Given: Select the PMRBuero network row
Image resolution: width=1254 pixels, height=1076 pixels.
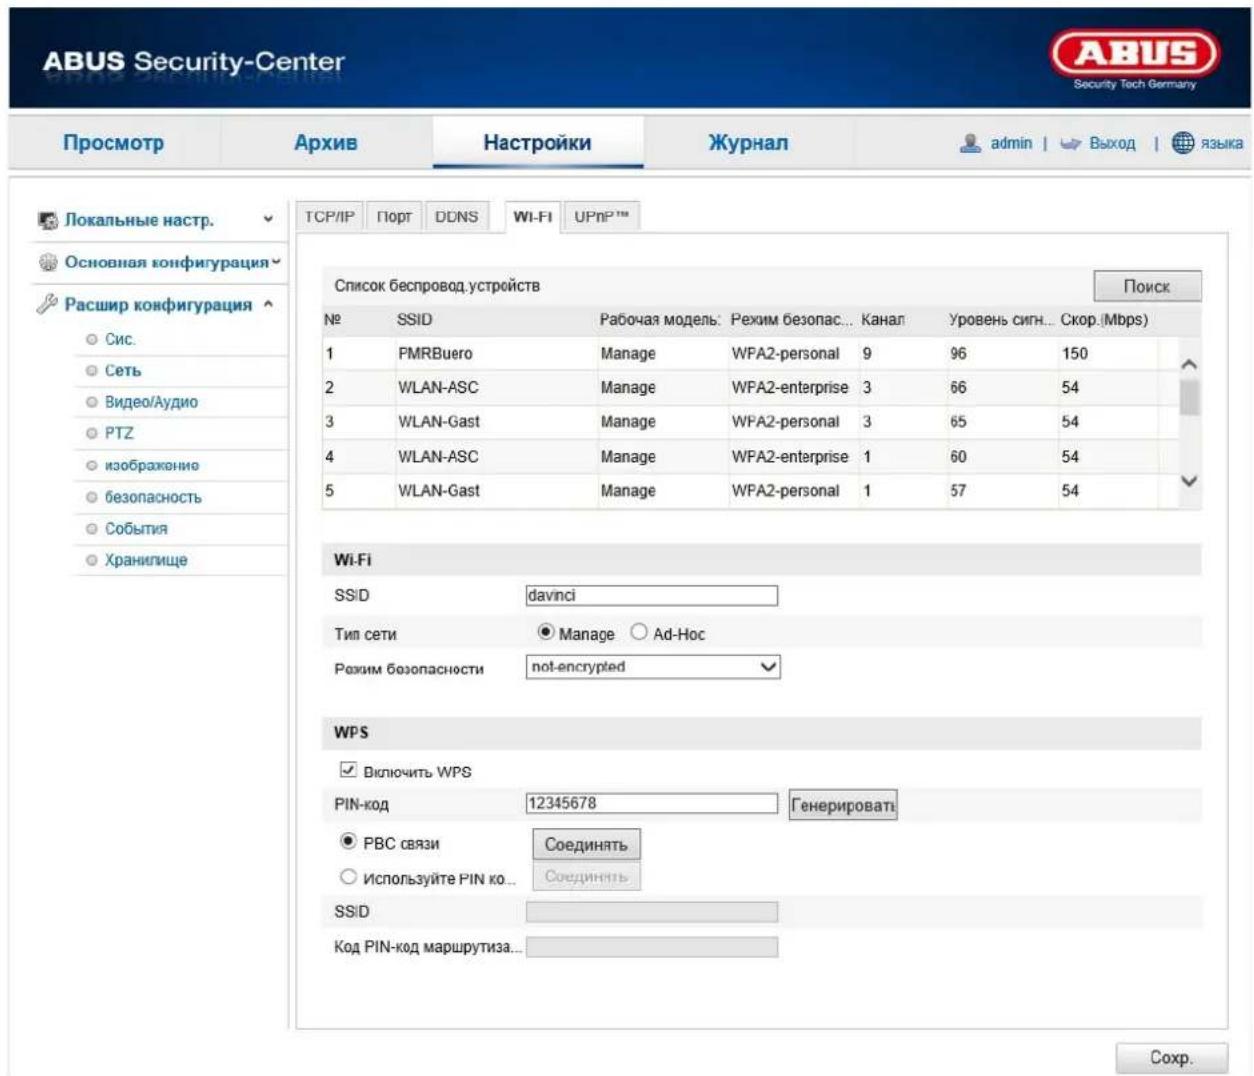Looking at the screenshot, I should click(750, 353).
